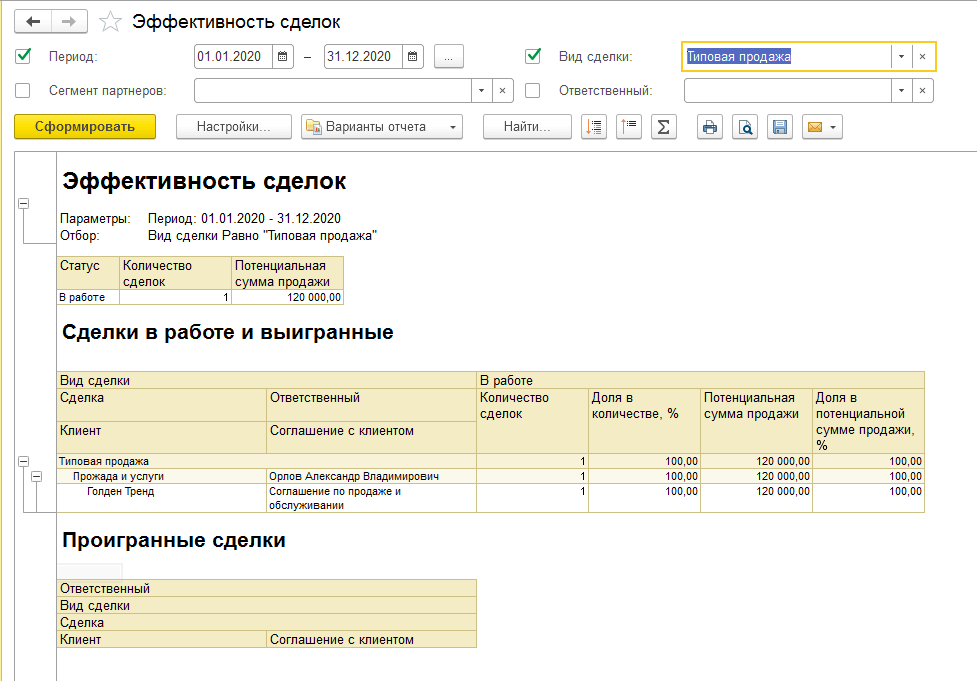Image resolution: width=977 pixels, height=681 pixels.
Task: Click the sum (sigma) icon
Action: point(662,127)
